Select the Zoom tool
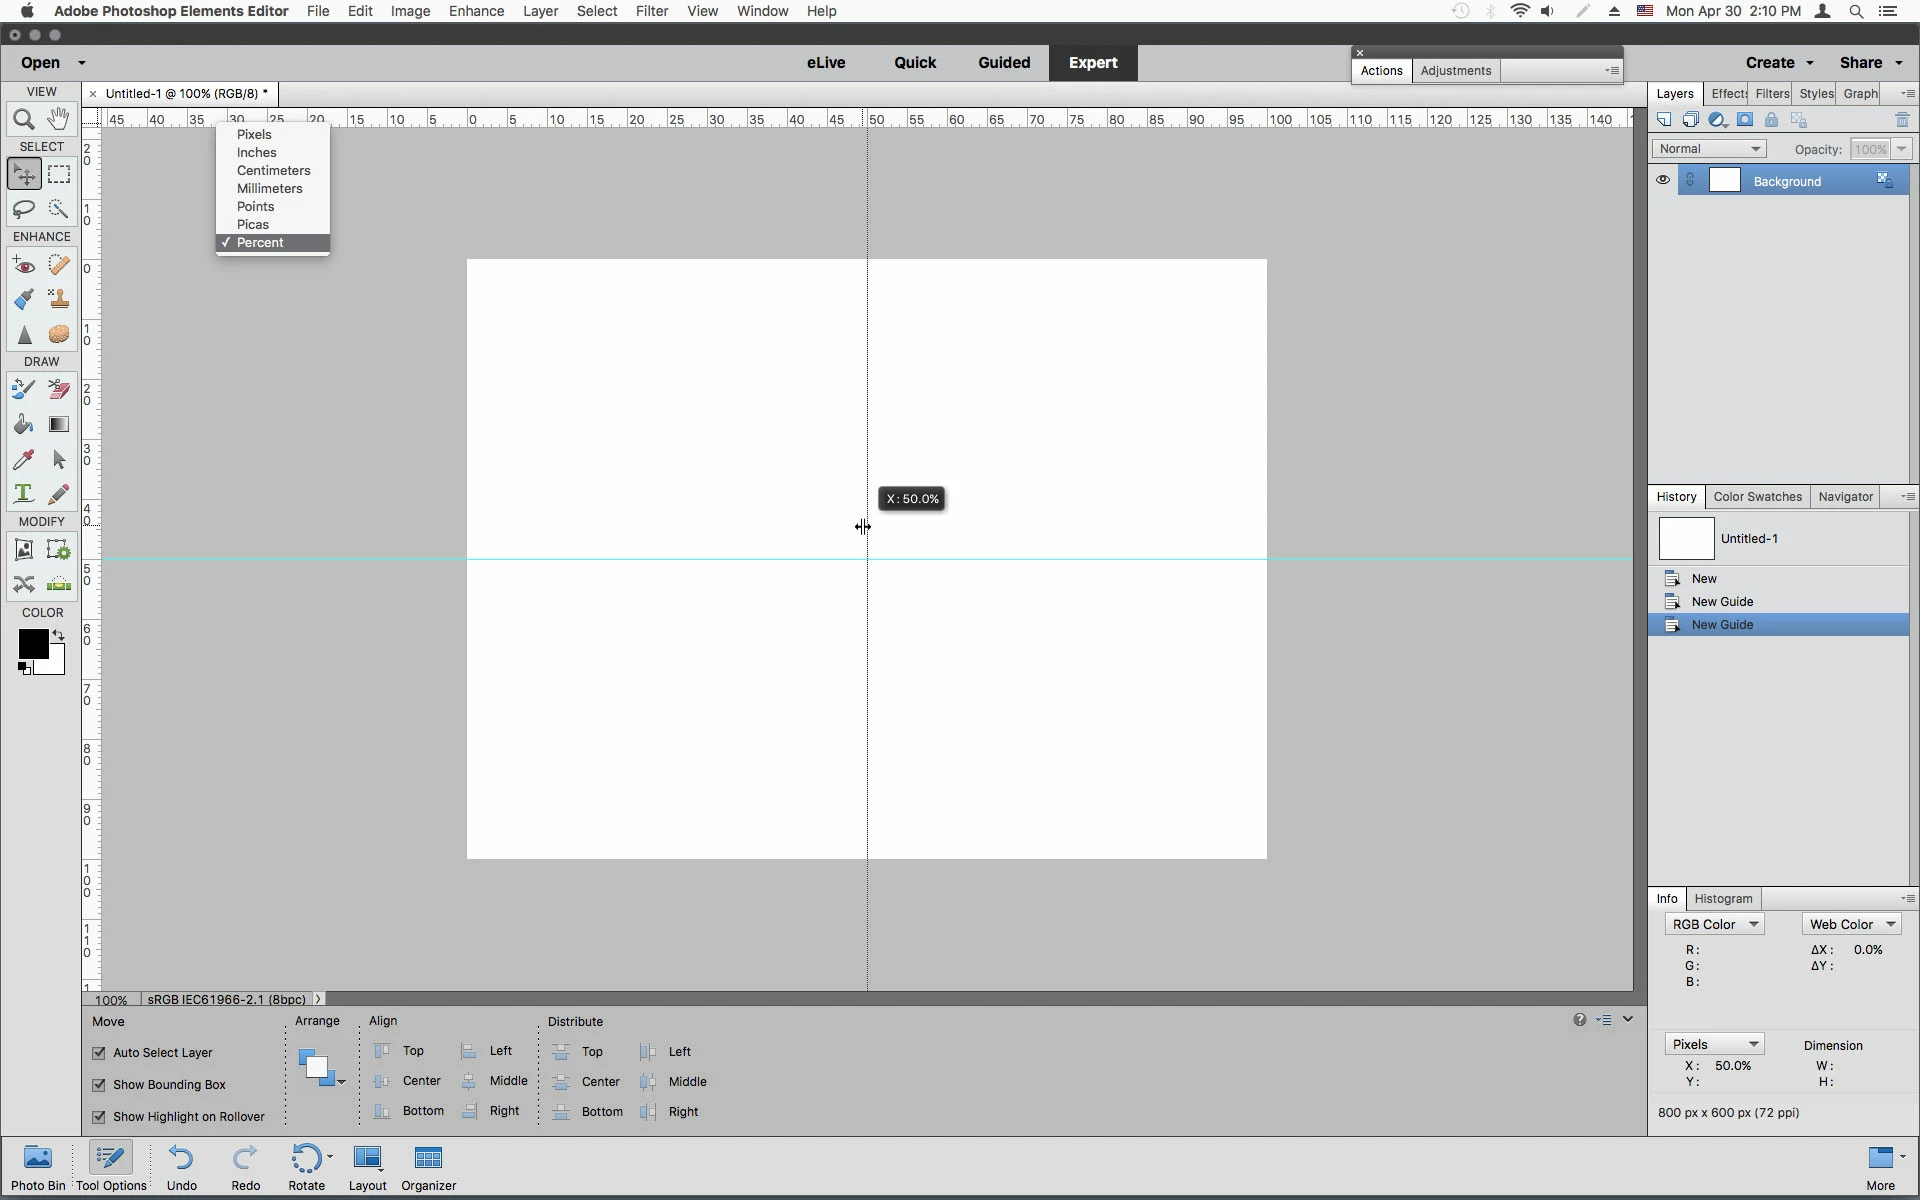The width and height of the screenshot is (1920, 1200). [x=24, y=120]
